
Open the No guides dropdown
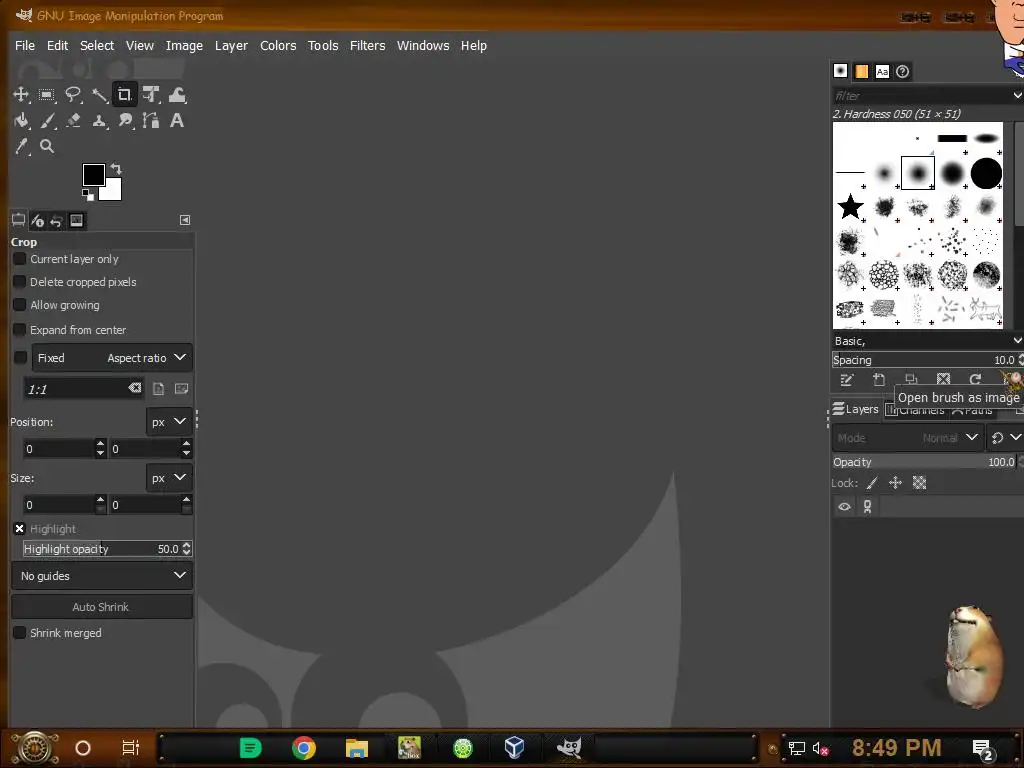pos(102,576)
